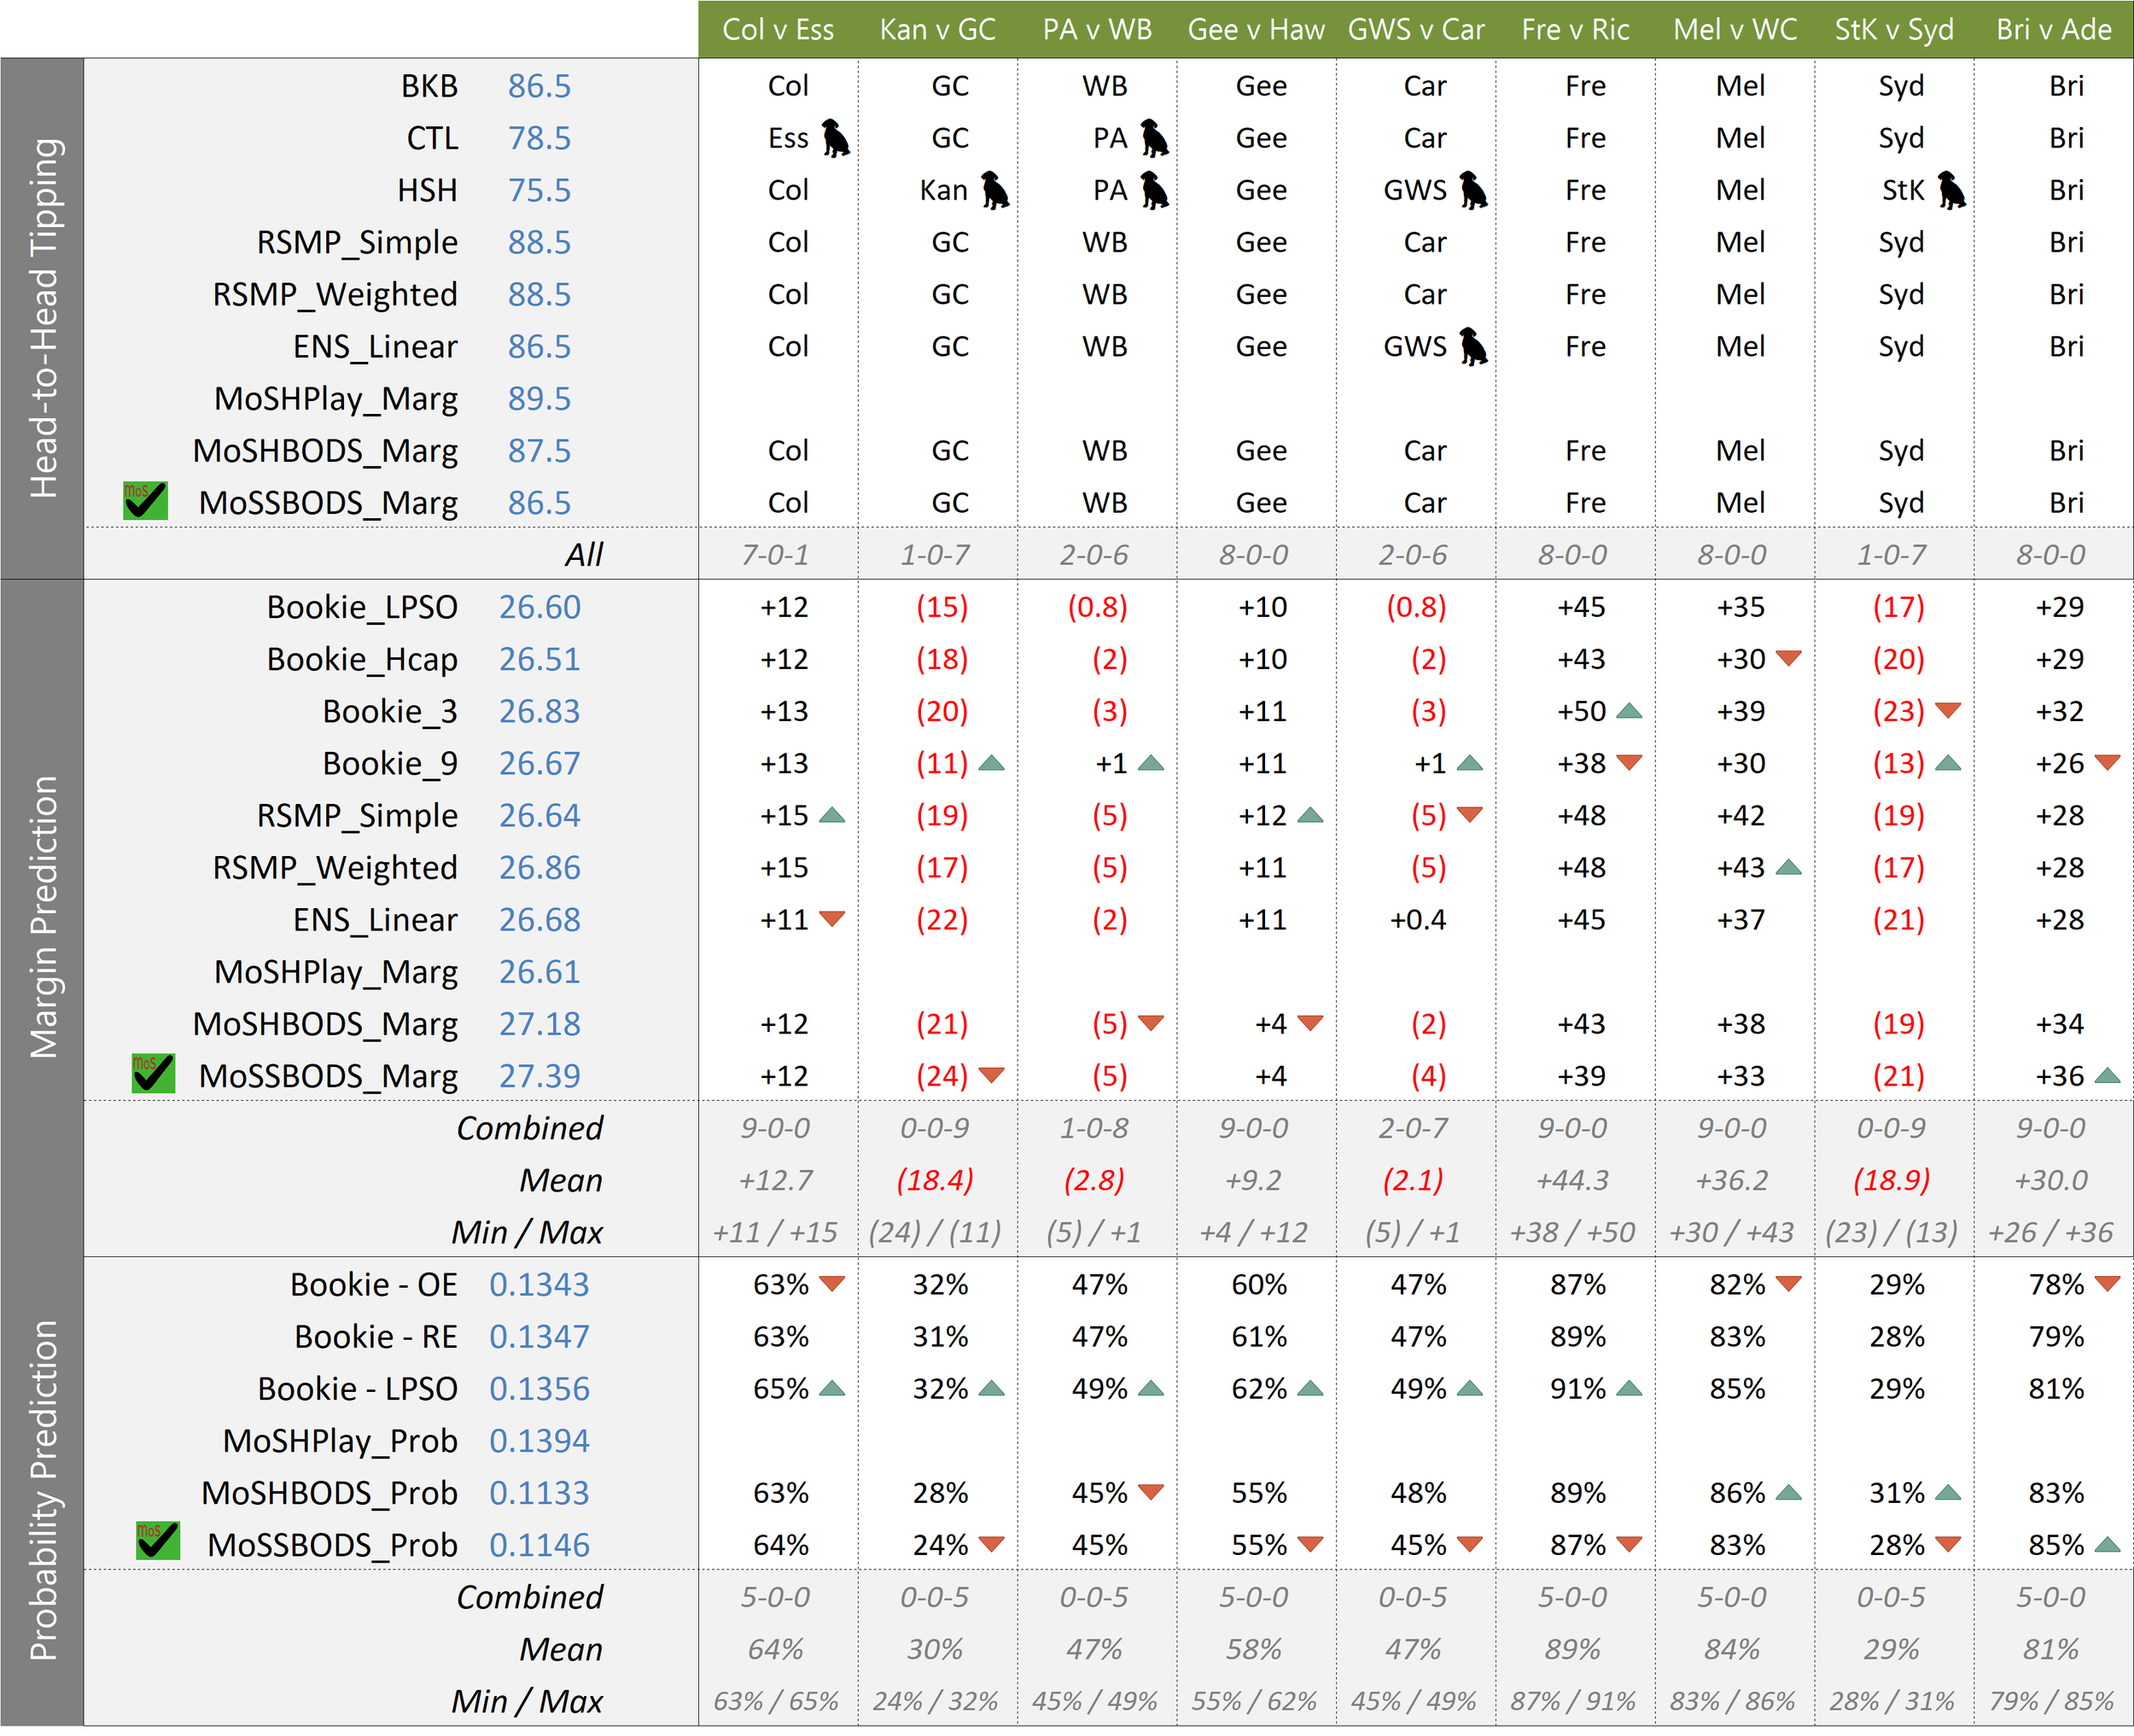Screen dimensions: 2134x1736
Task: Click the dog icon beside HSH's GWS tip
Action: pos(1472,190)
